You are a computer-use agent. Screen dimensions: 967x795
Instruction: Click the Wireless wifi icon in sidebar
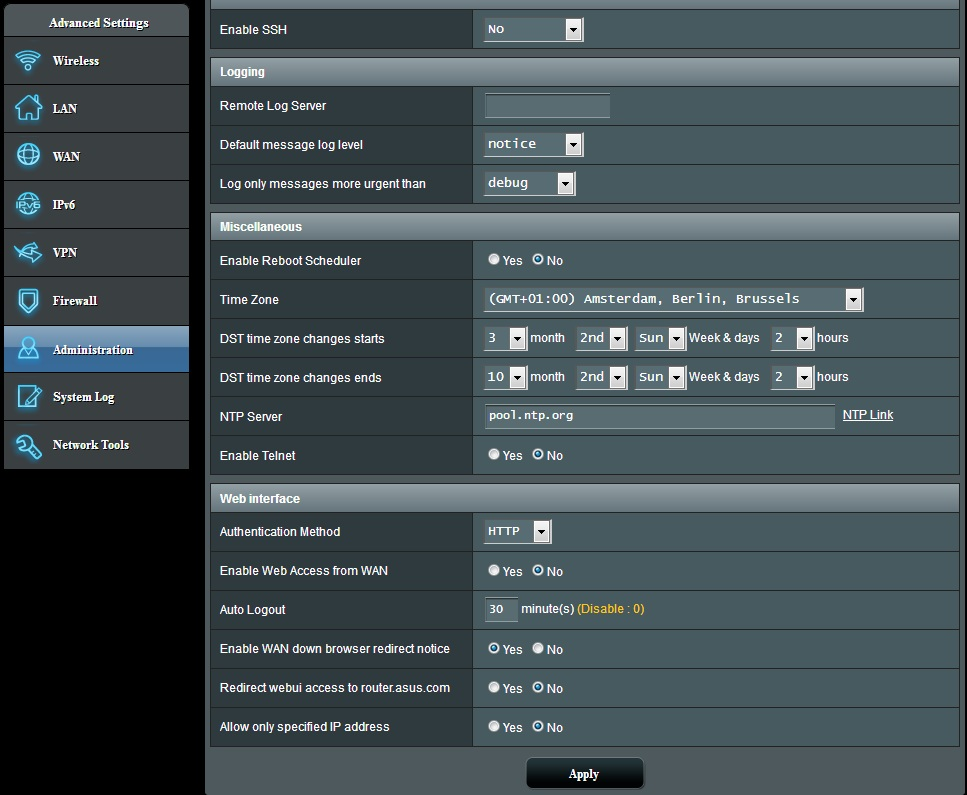[x=28, y=61]
